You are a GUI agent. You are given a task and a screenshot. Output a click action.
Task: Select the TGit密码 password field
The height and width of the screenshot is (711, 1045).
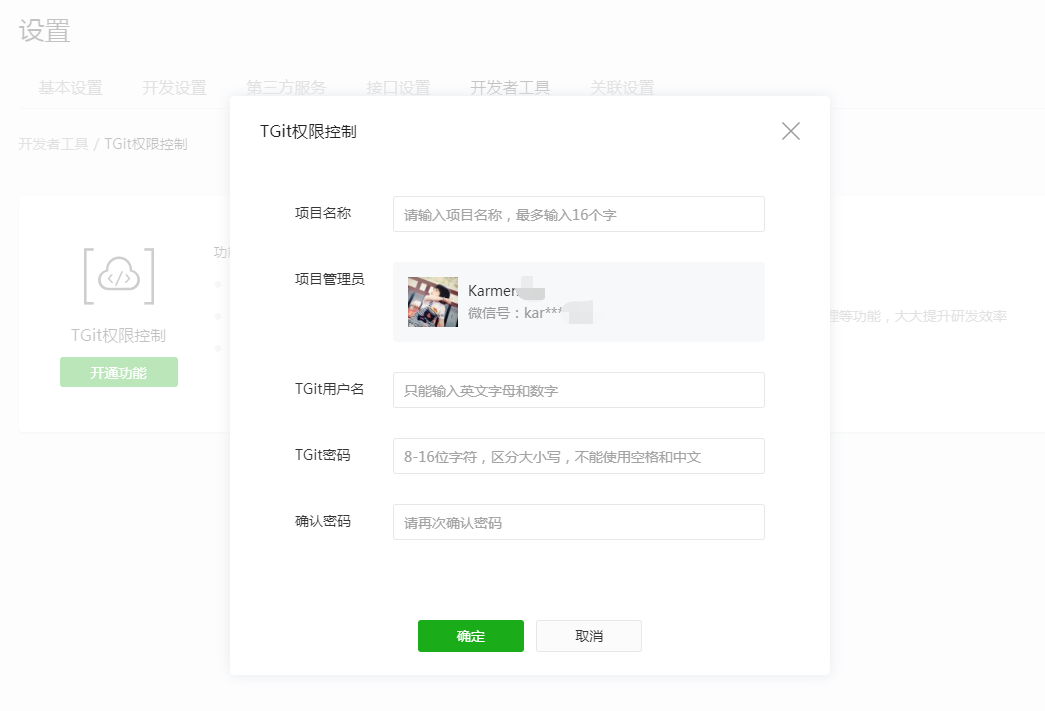click(578, 456)
